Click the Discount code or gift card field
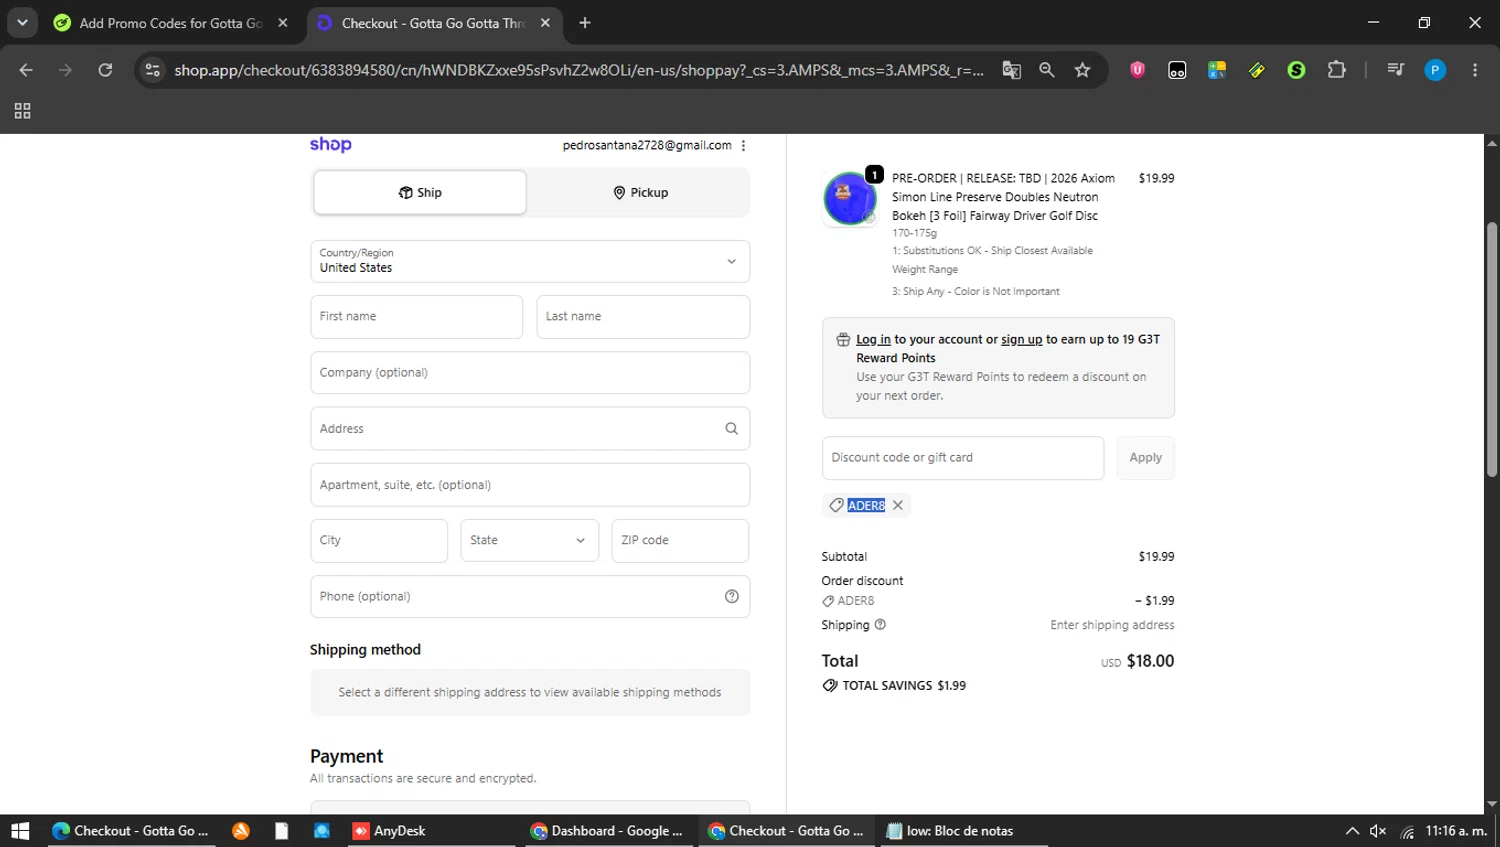This screenshot has height=847, width=1500. 963,458
